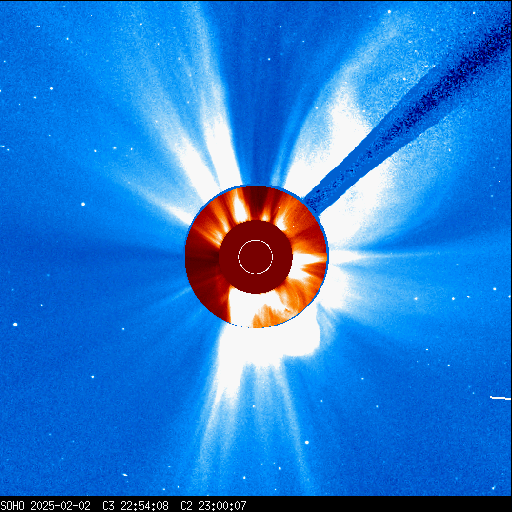Click the bright star near the left edge
The height and width of the screenshot is (512, 512).
[x=15, y=324]
